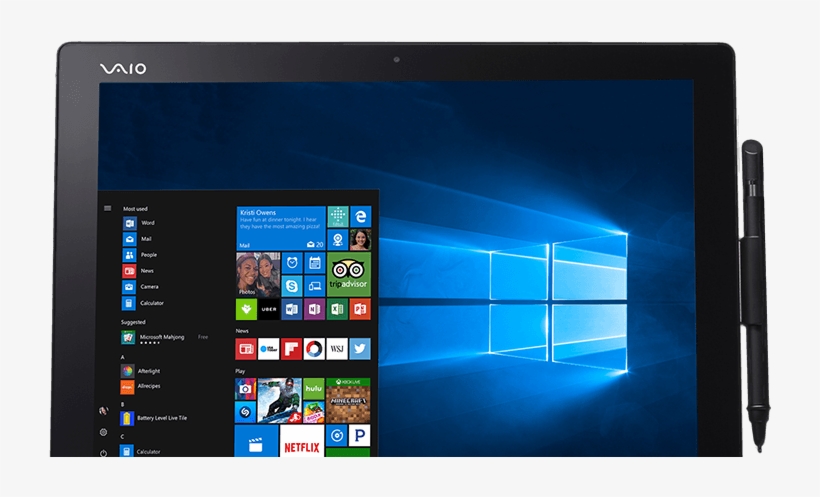
Task: Open the Microsoft Edge tile
Action: [360, 217]
